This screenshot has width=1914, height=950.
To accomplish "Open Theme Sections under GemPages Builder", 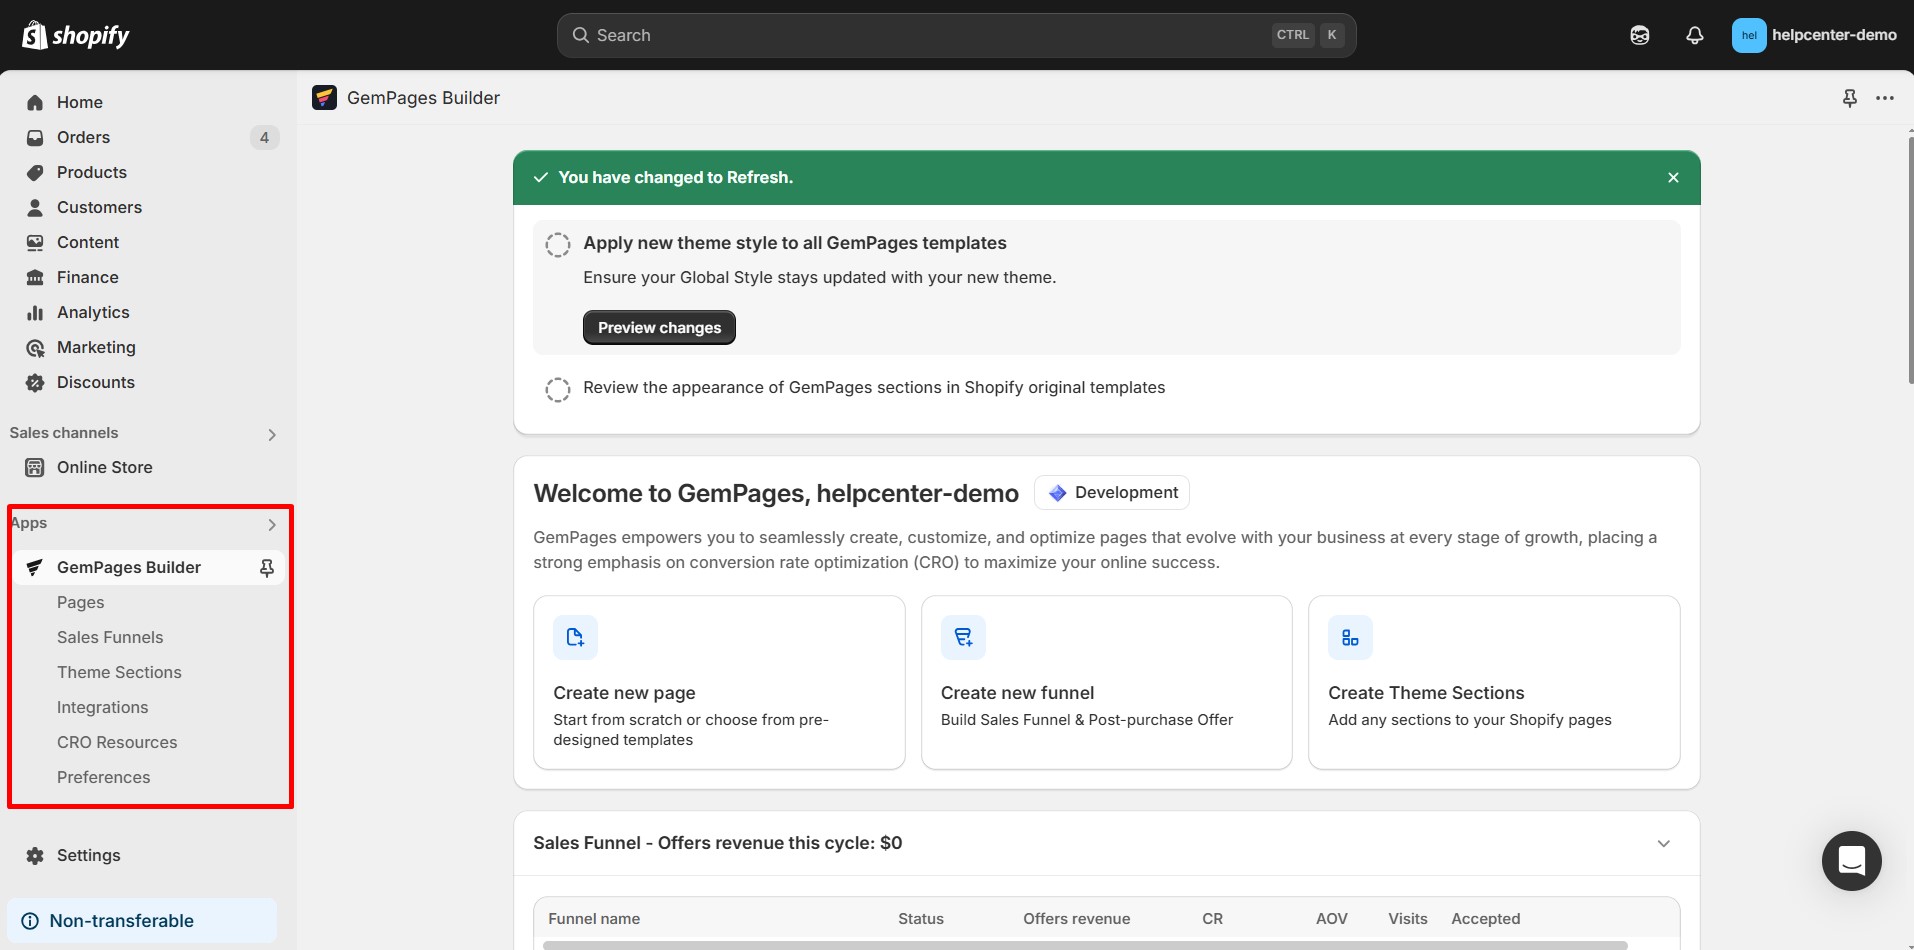I will (x=119, y=673).
